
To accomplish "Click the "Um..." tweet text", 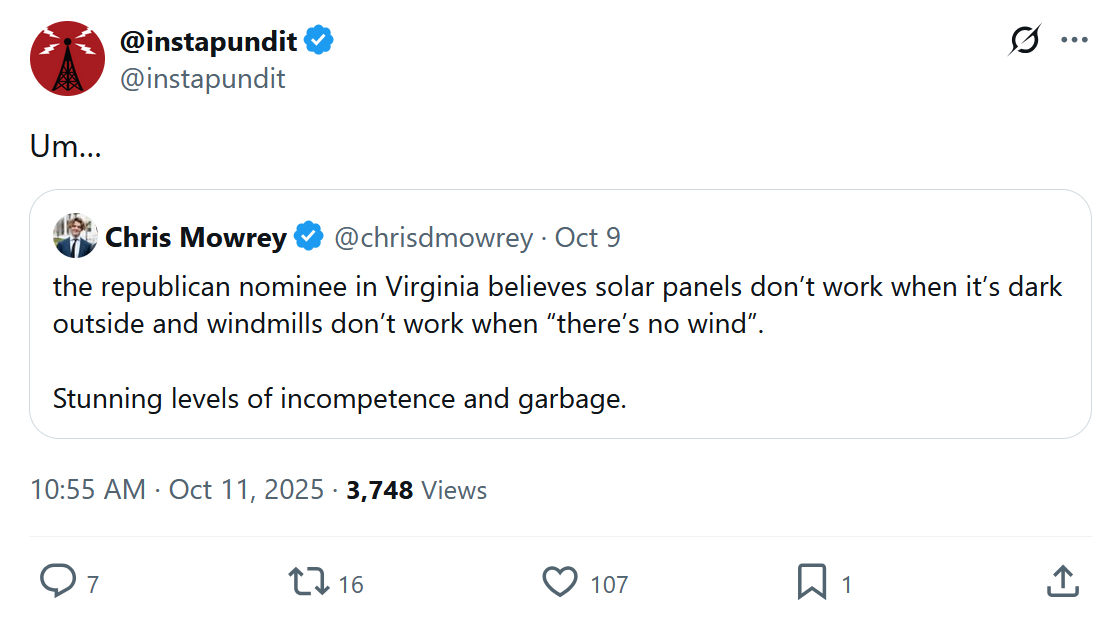I will [66, 147].
